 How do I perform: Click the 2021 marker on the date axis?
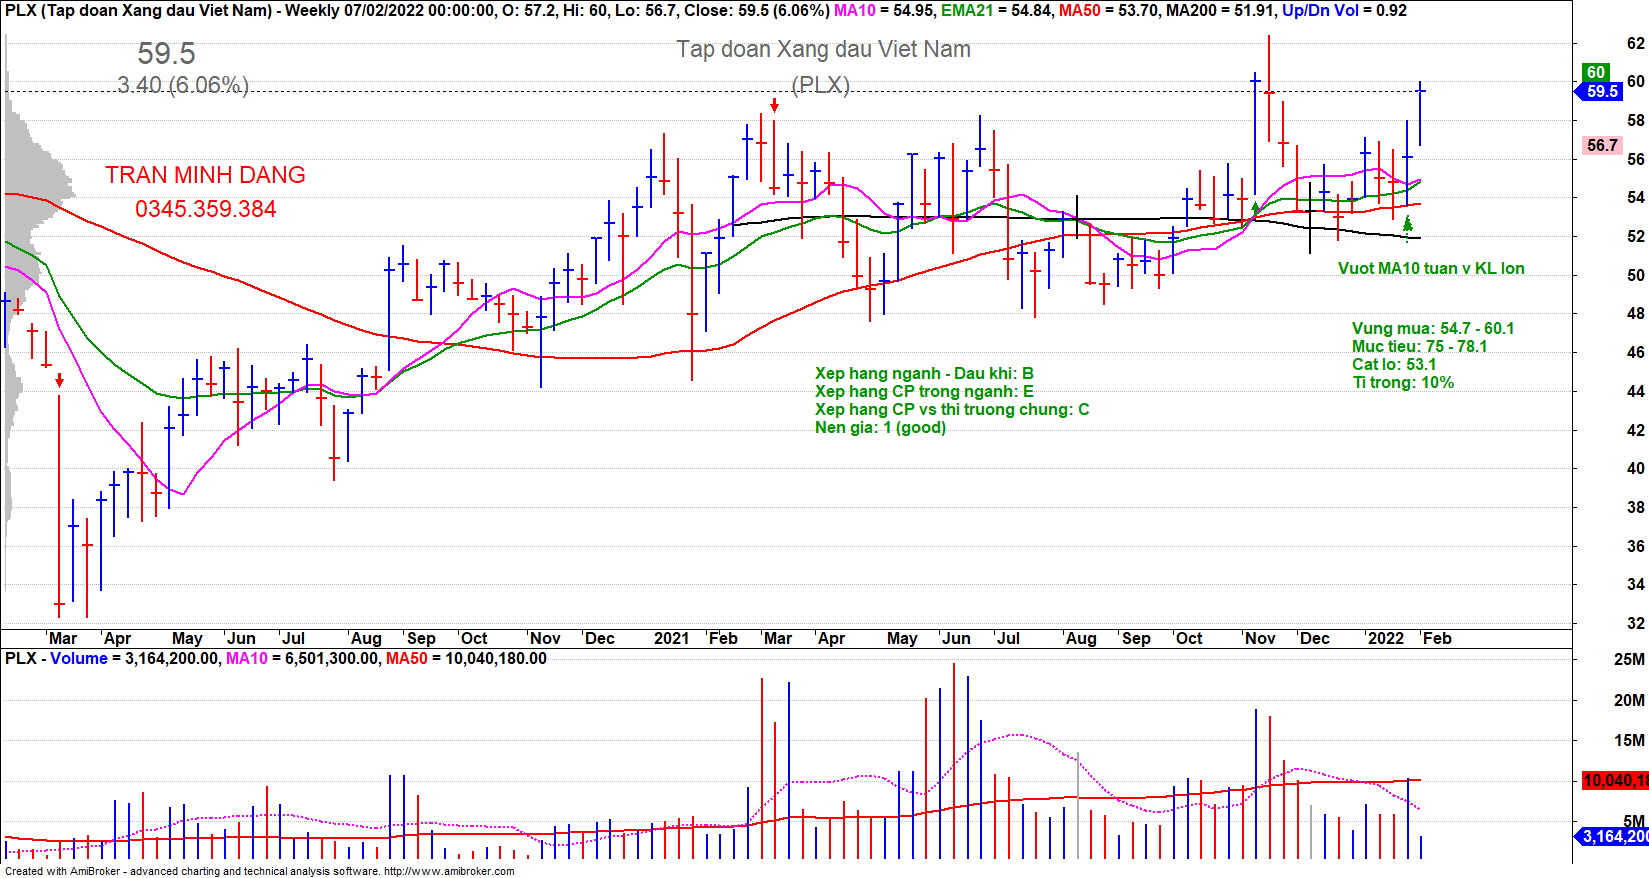[671, 638]
